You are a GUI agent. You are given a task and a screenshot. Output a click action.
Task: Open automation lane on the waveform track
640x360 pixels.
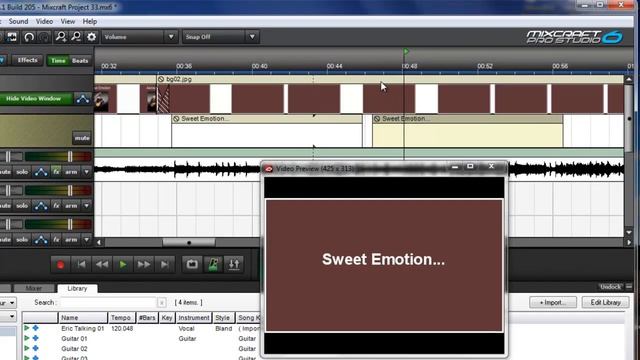click(x=41, y=172)
